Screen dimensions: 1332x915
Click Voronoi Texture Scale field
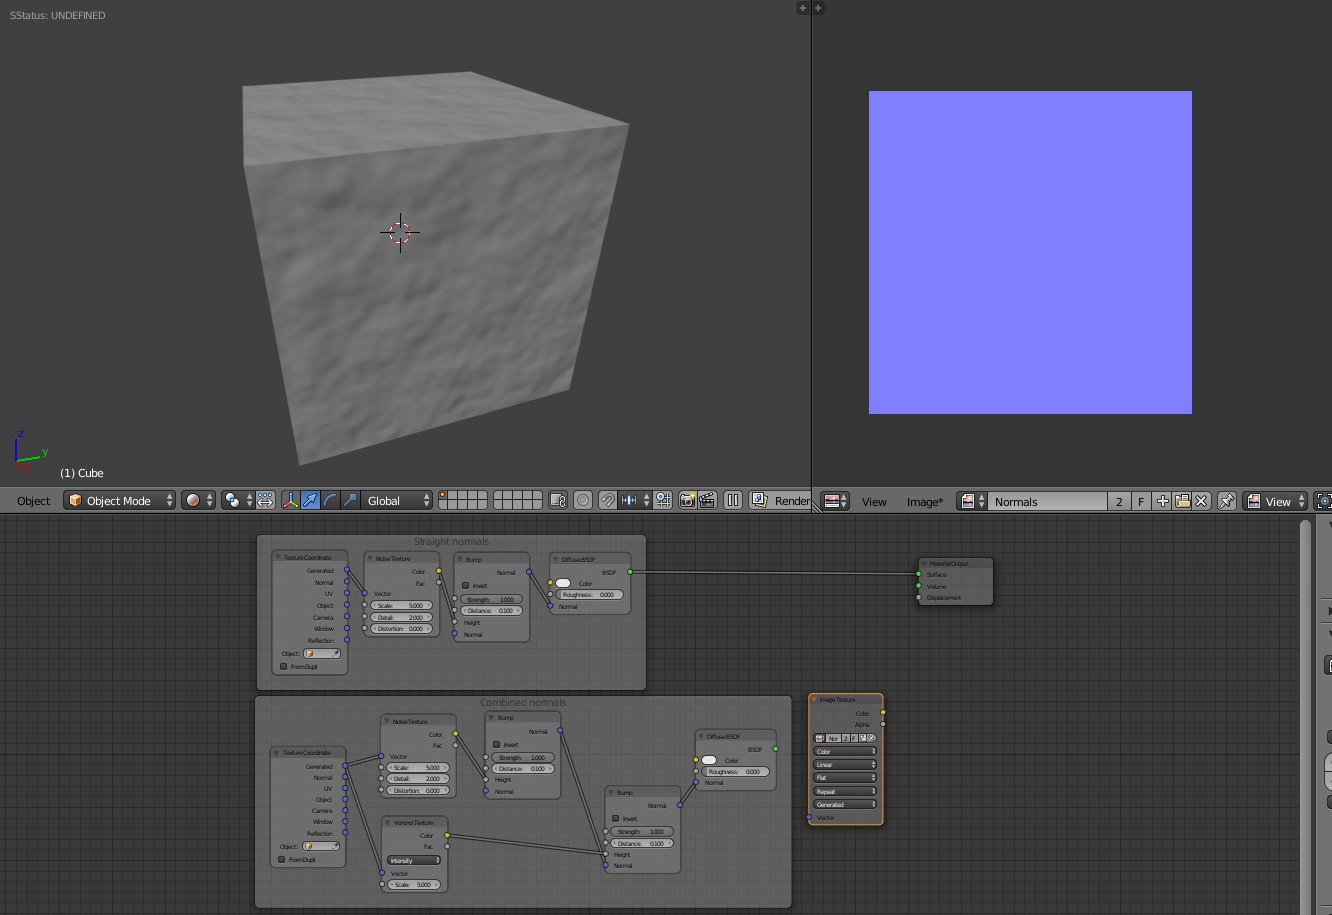tap(414, 884)
